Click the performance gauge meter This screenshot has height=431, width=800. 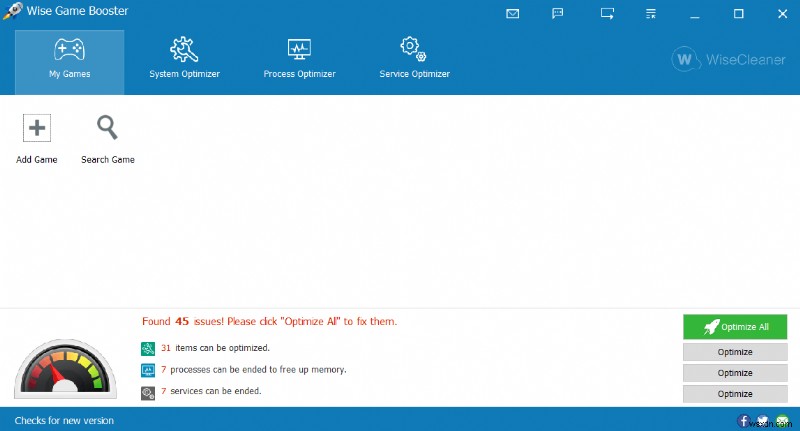(x=65, y=368)
